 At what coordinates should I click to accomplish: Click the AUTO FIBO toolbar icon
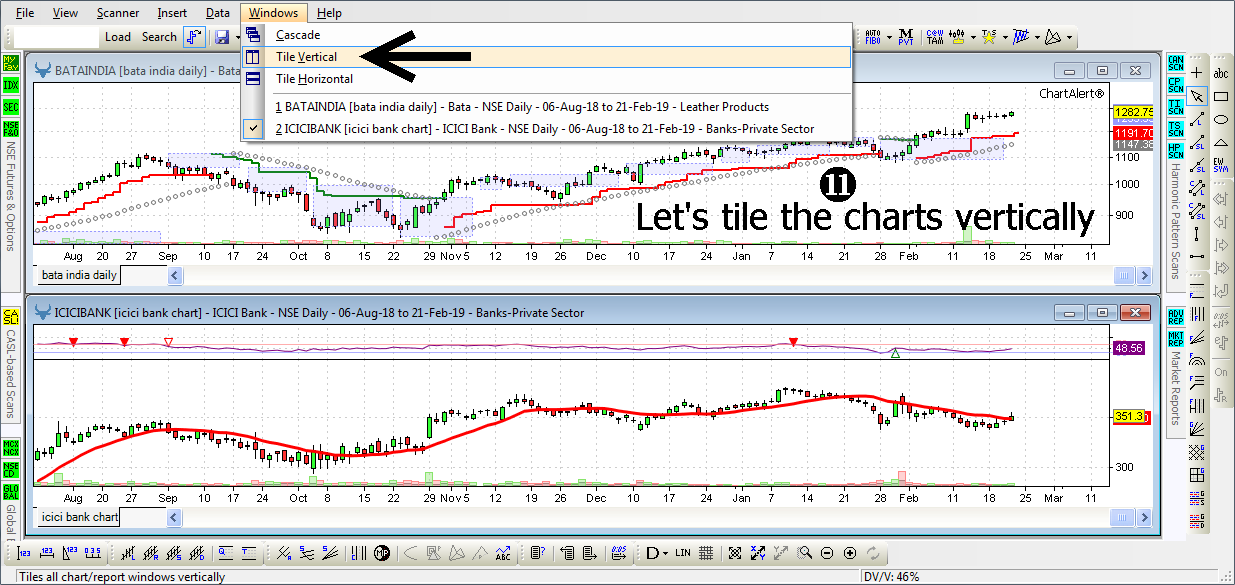872,37
